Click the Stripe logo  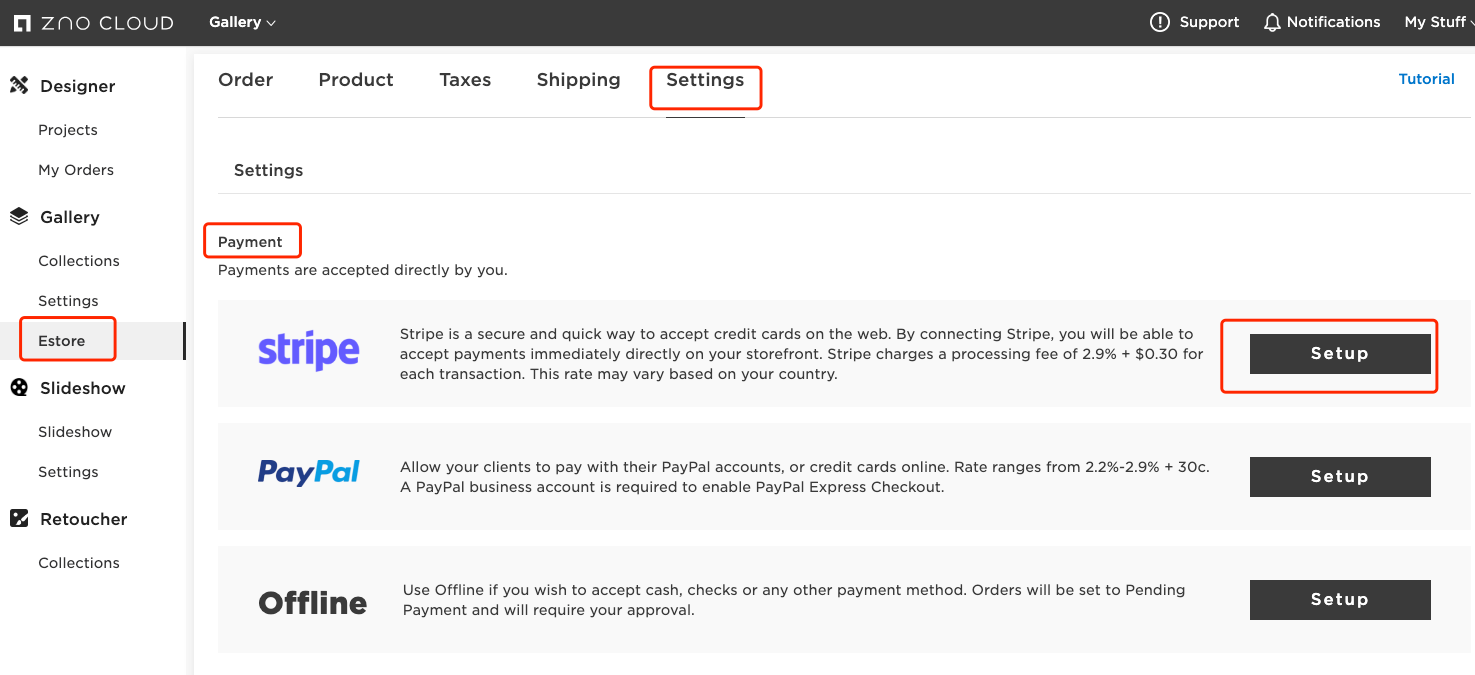[x=309, y=351]
